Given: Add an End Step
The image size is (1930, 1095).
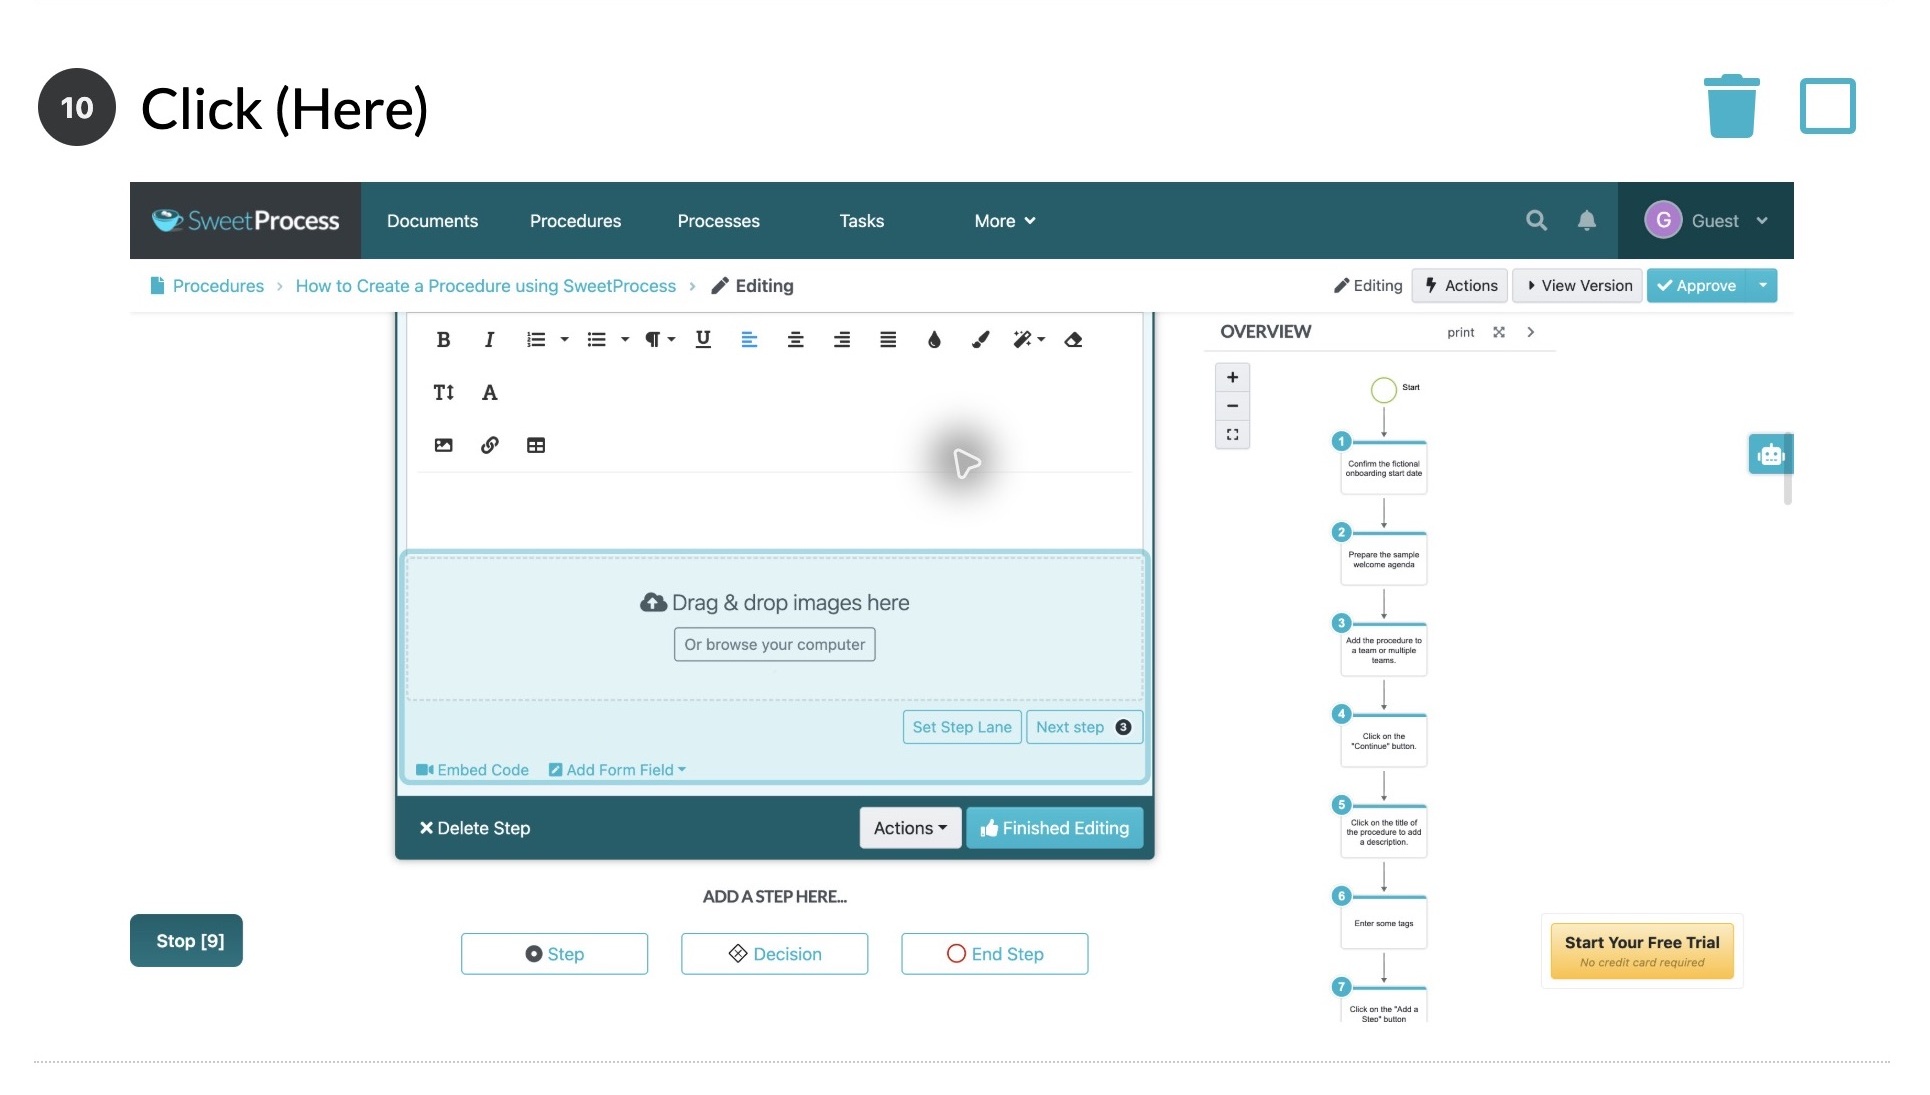Looking at the screenshot, I should (994, 954).
